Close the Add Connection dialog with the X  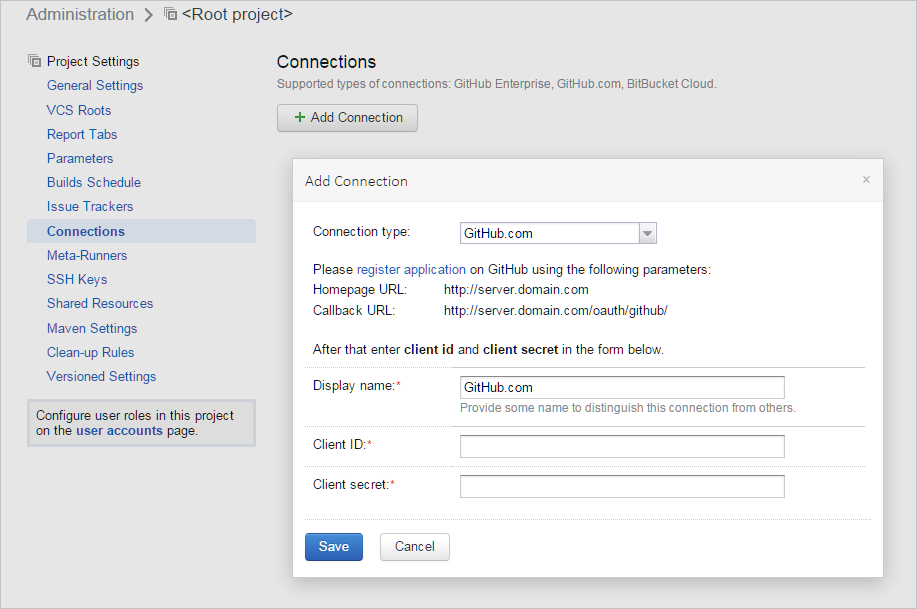point(866,179)
